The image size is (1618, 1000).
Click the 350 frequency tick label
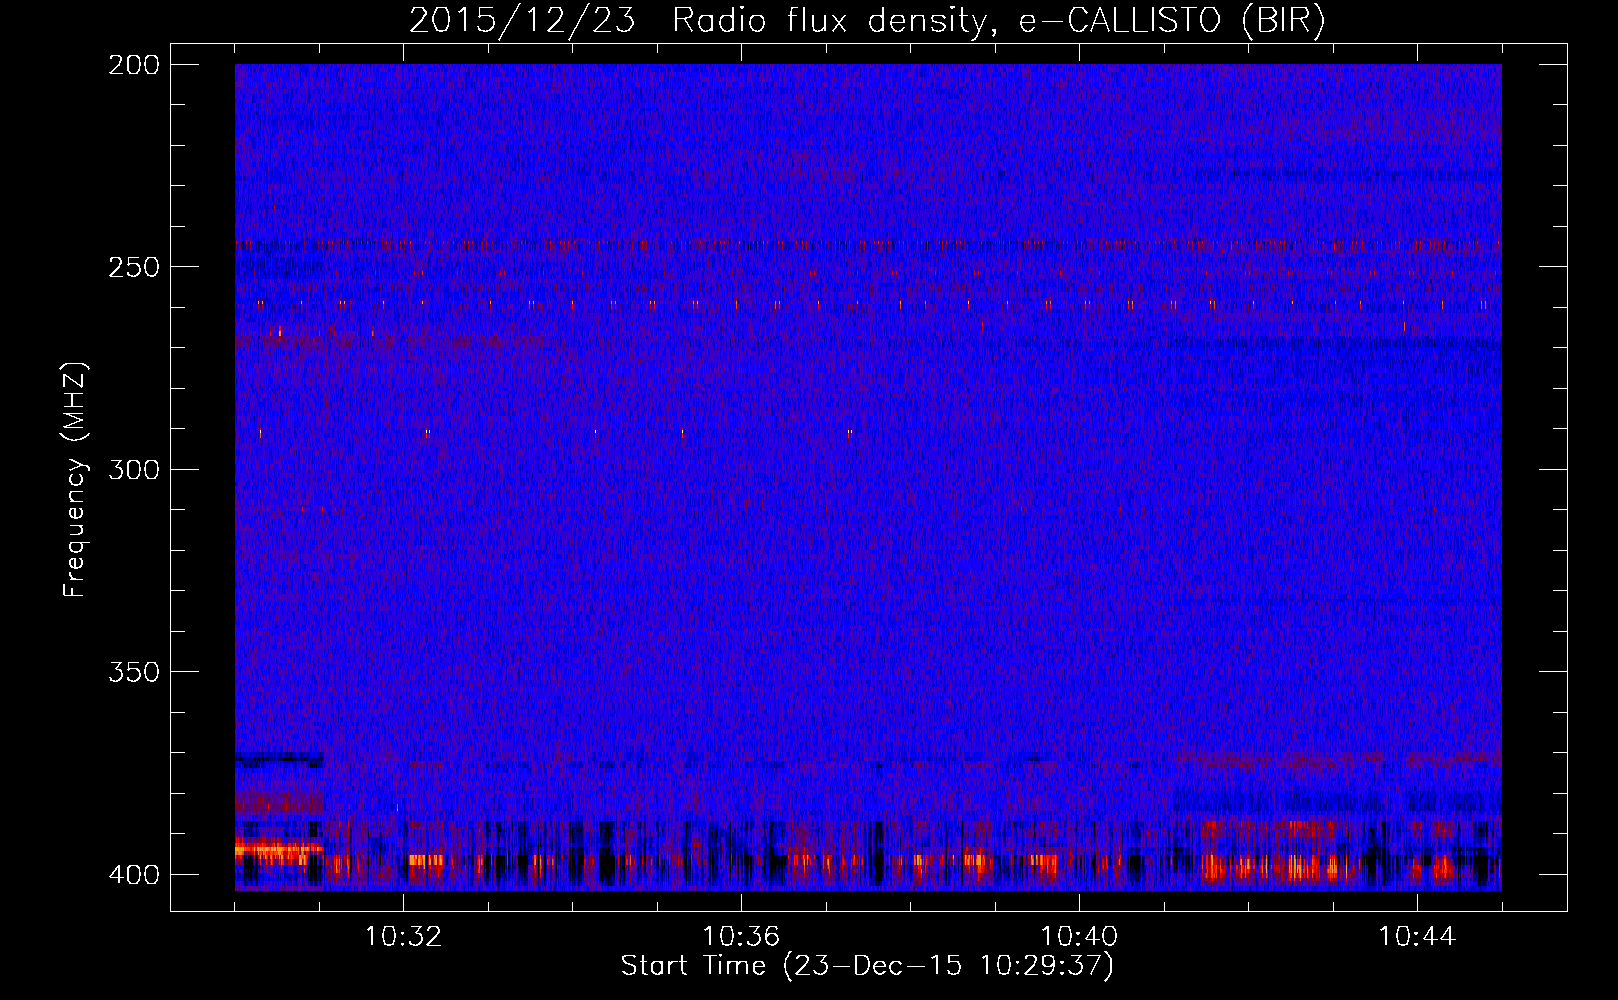(x=134, y=672)
